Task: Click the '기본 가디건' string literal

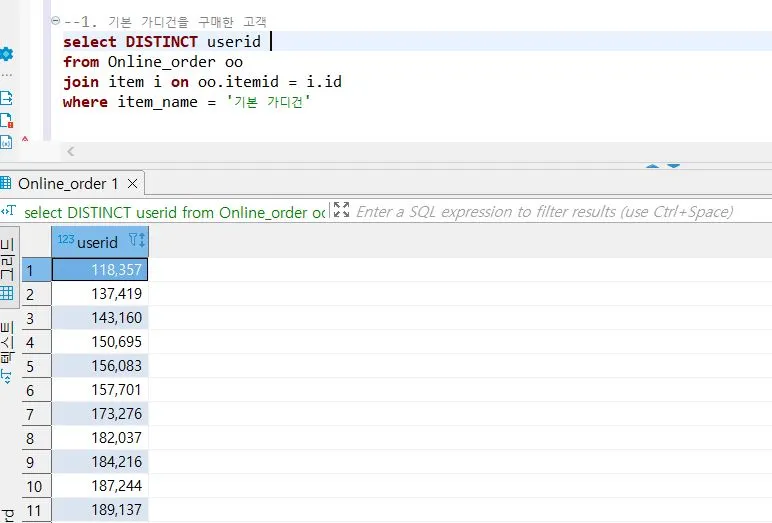Action: pyautogui.click(x=268, y=102)
